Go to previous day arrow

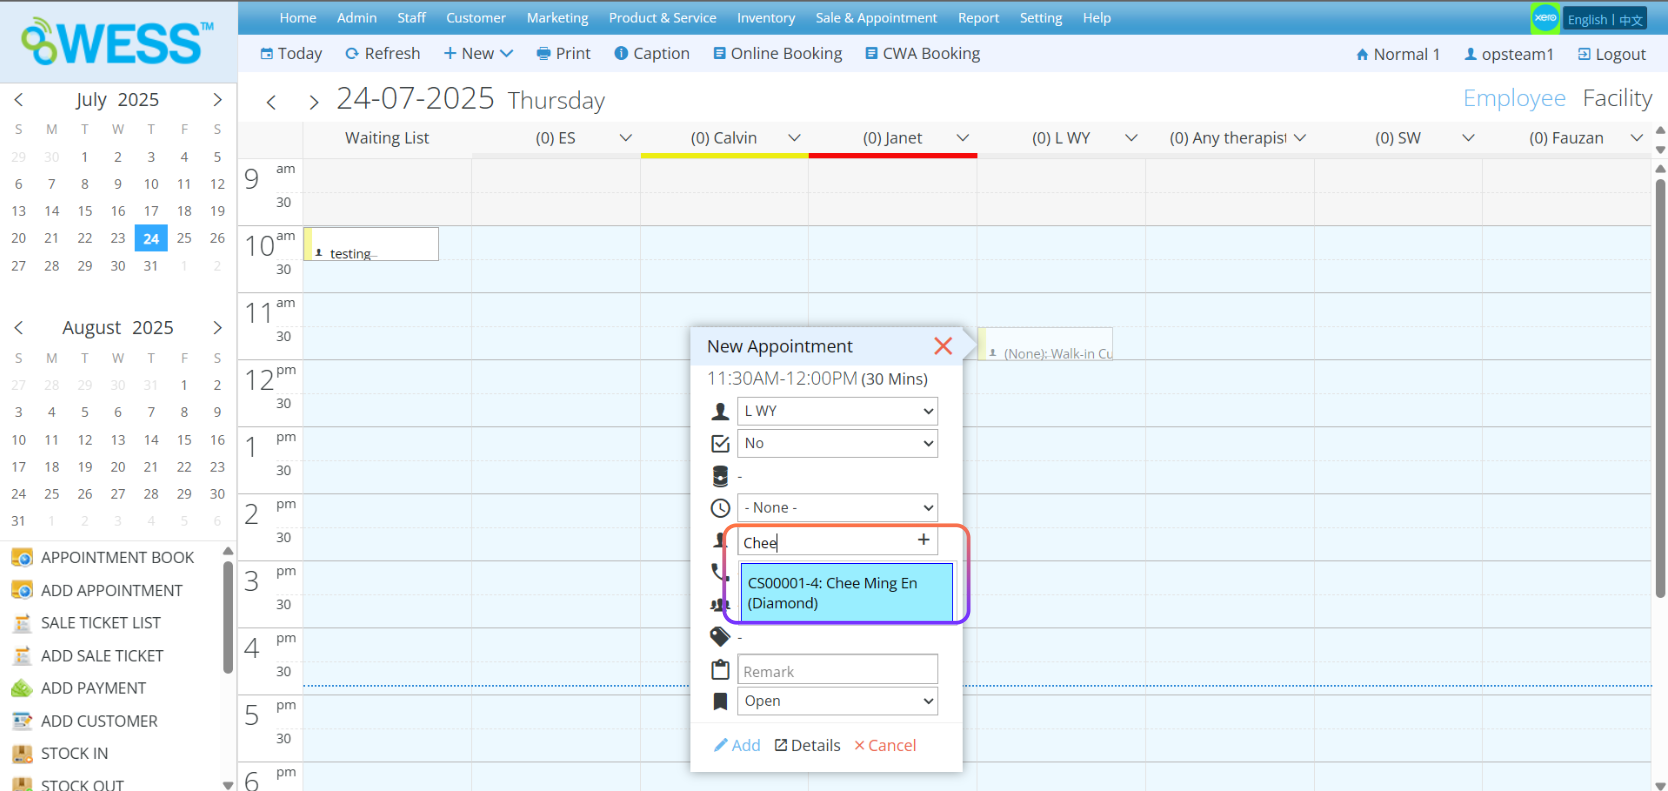tap(271, 102)
